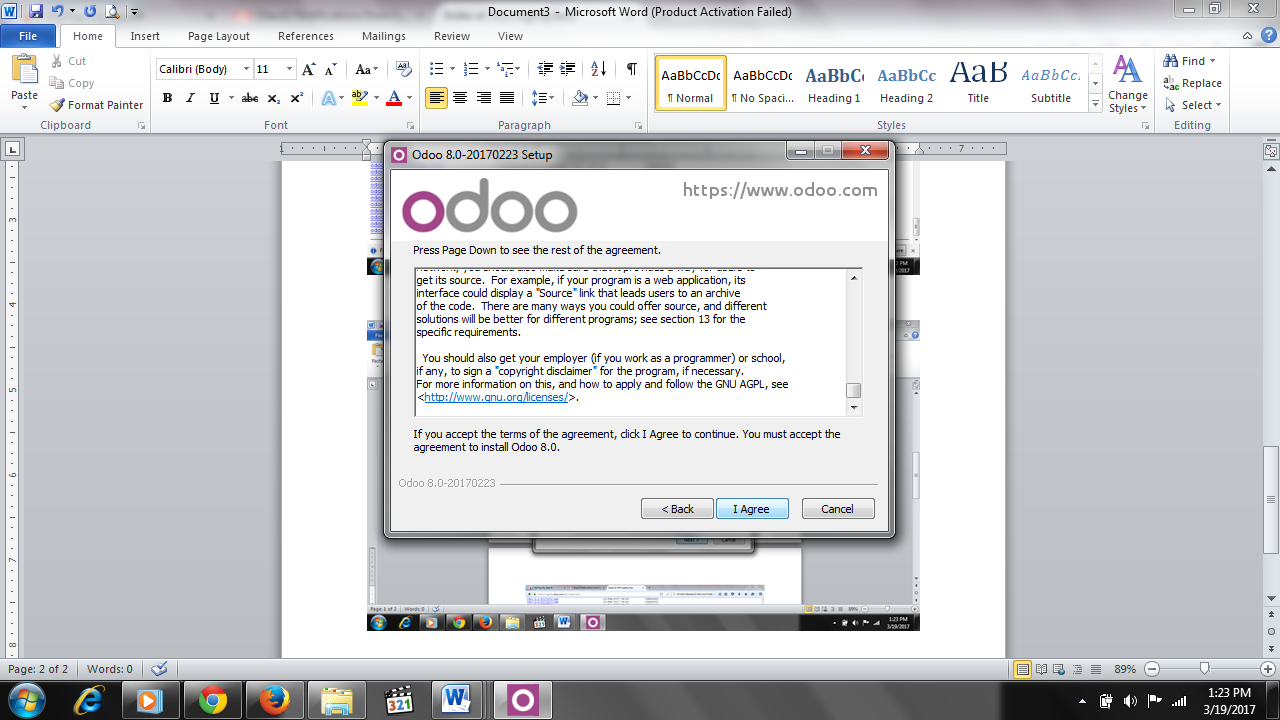The width and height of the screenshot is (1280, 720).
Task: Toggle Show/Hide paragraph marks
Action: point(631,69)
